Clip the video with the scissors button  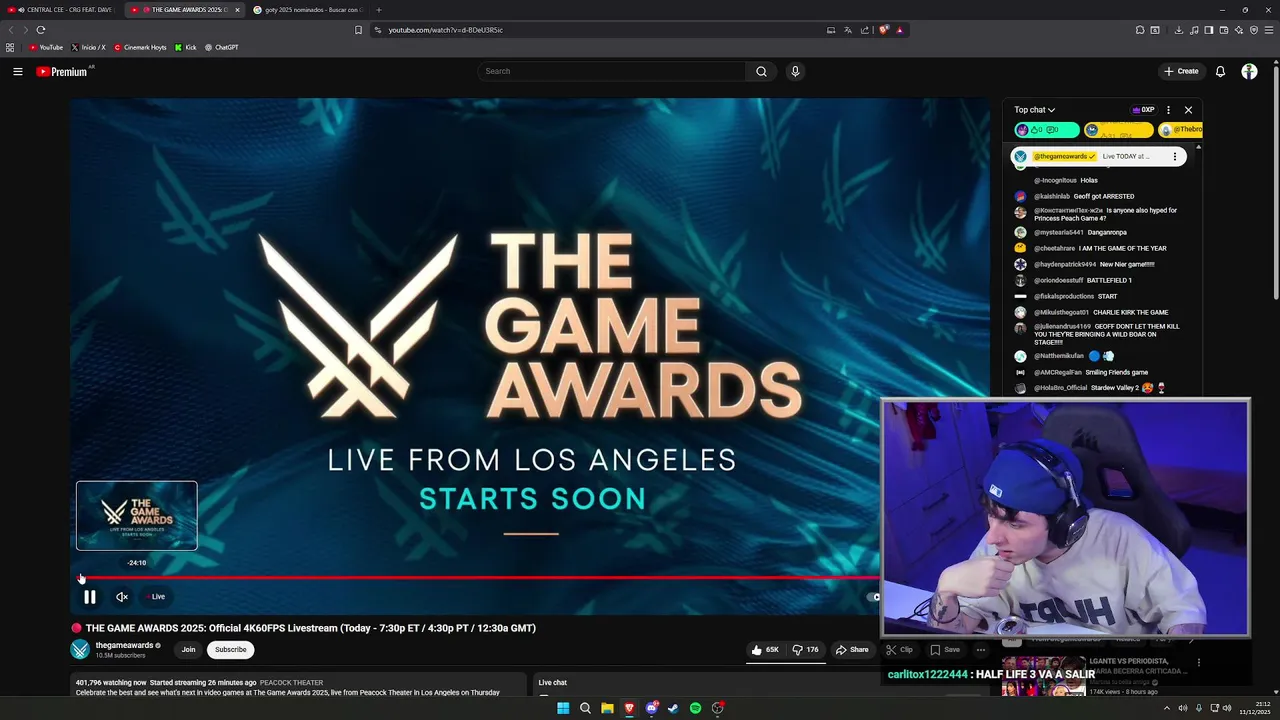coord(899,650)
